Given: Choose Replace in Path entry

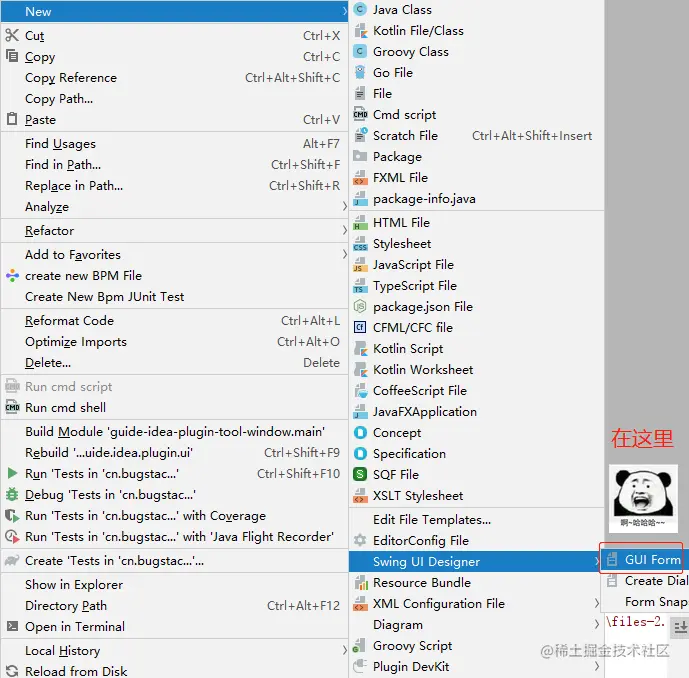Looking at the screenshot, I should tap(174, 185).
